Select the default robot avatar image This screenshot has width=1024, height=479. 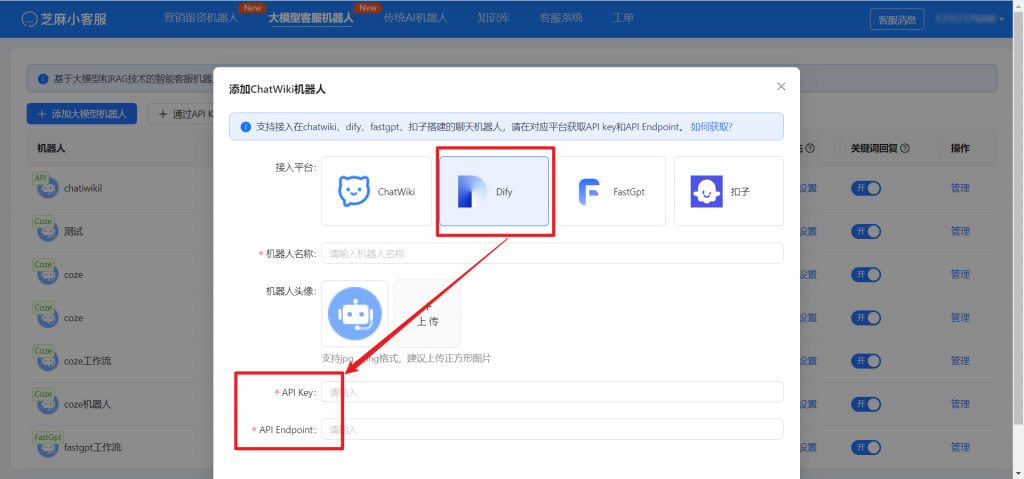355,314
